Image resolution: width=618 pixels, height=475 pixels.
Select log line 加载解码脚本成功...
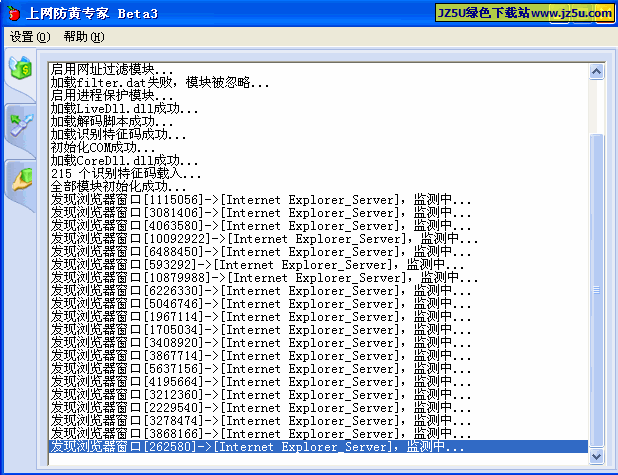click(318, 121)
